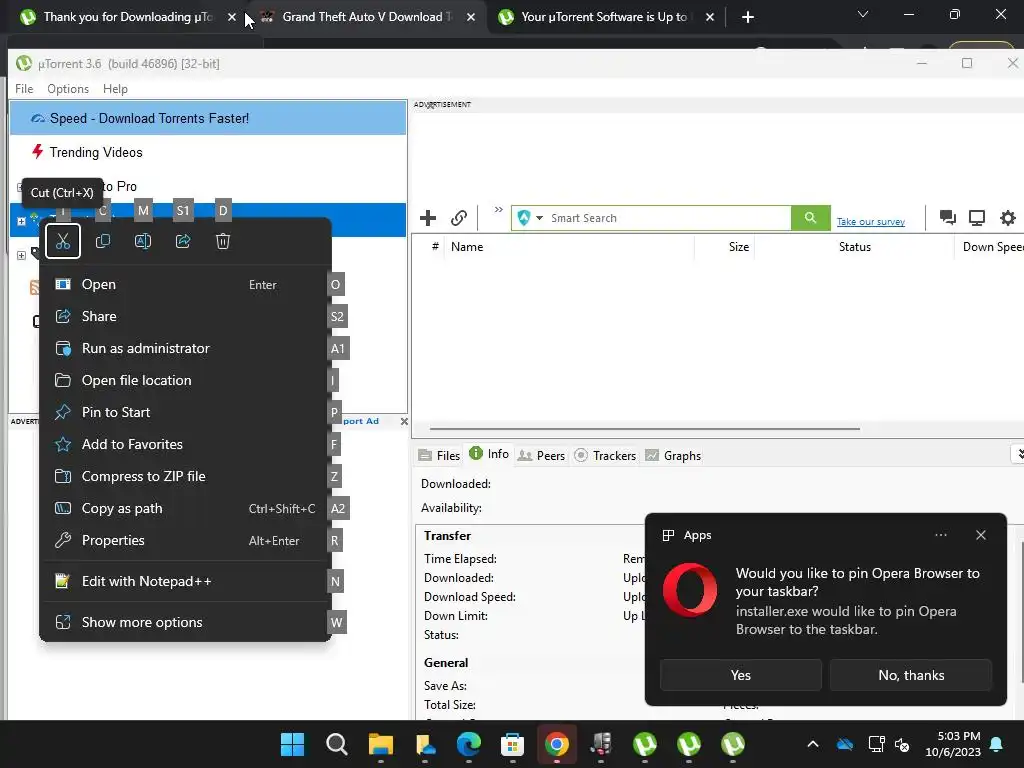Image resolution: width=1024 pixels, height=768 pixels.
Task: Click the Share icon in context menu top row
Action: tap(183, 241)
